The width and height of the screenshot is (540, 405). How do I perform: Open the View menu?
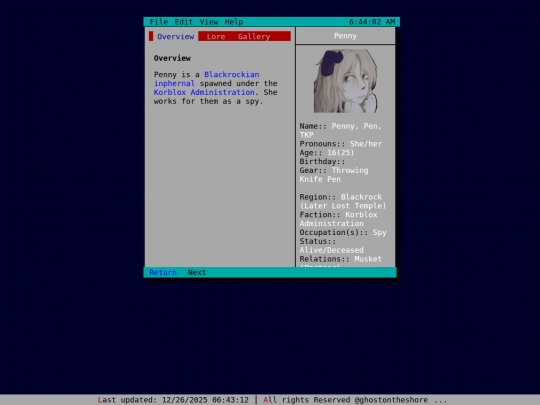(209, 22)
